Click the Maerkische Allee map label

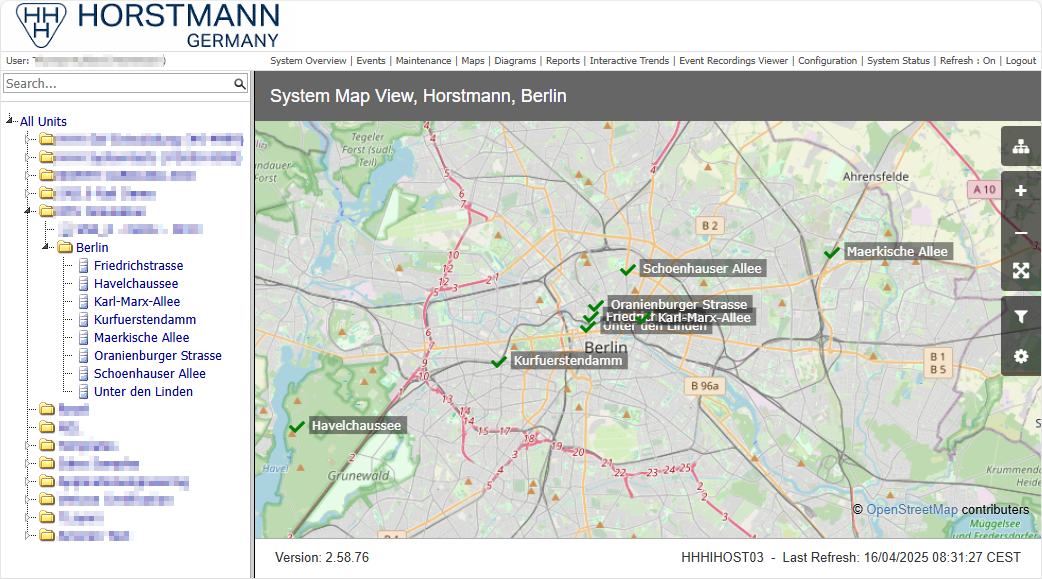pos(897,252)
